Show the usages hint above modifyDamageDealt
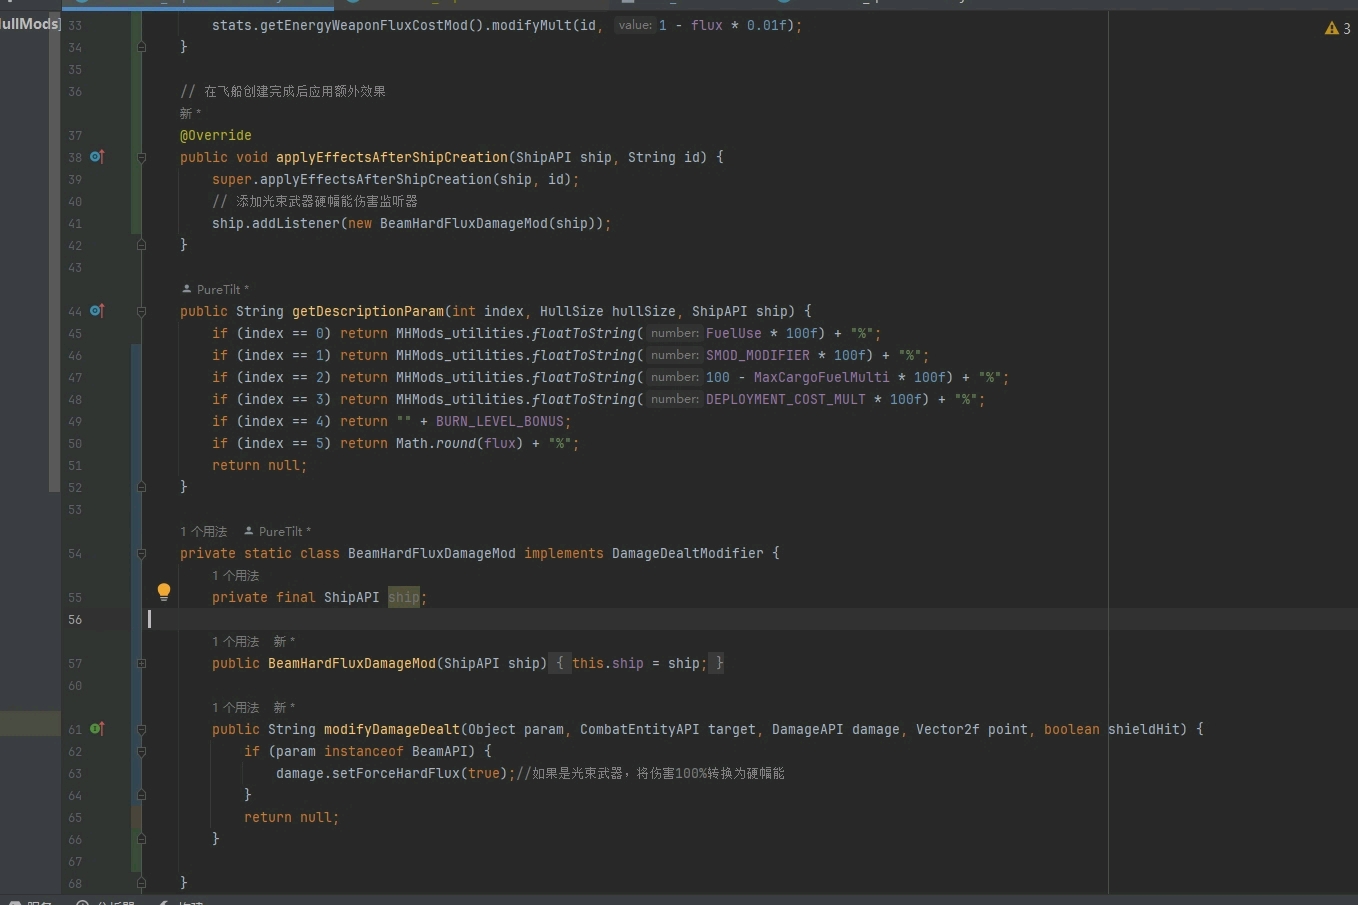 click(x=236, y=707)
